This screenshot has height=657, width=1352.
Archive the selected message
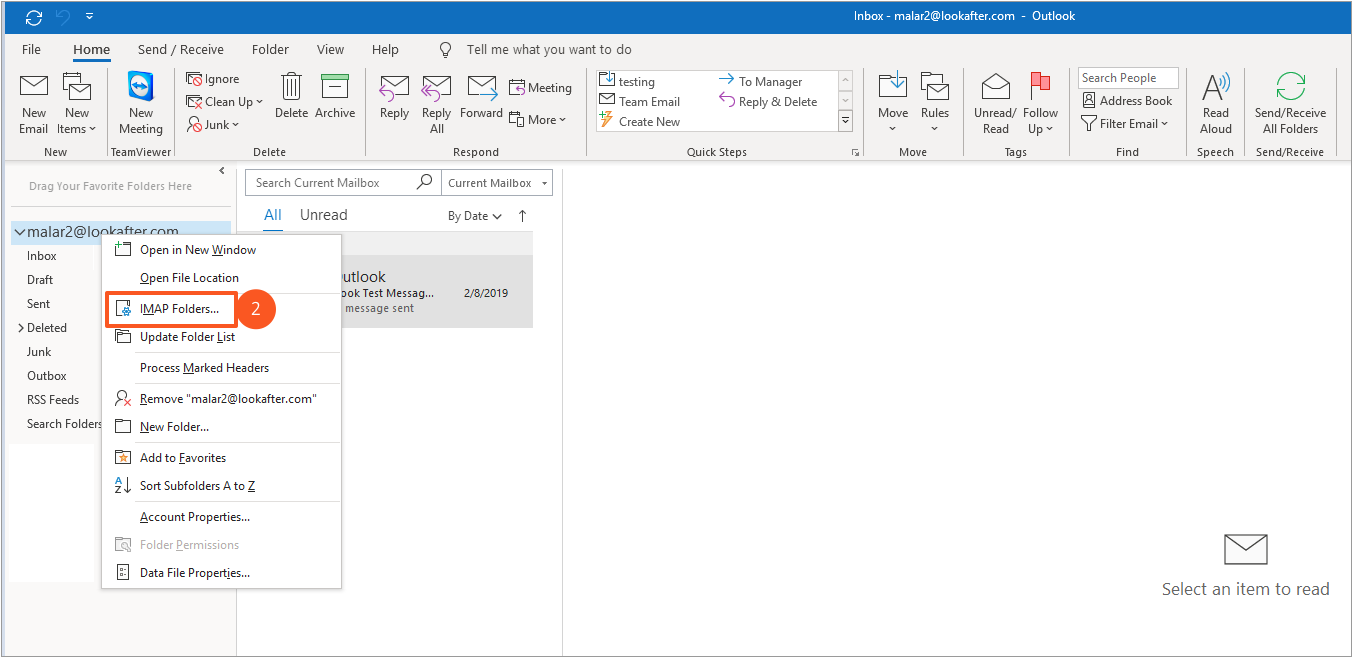335,96
